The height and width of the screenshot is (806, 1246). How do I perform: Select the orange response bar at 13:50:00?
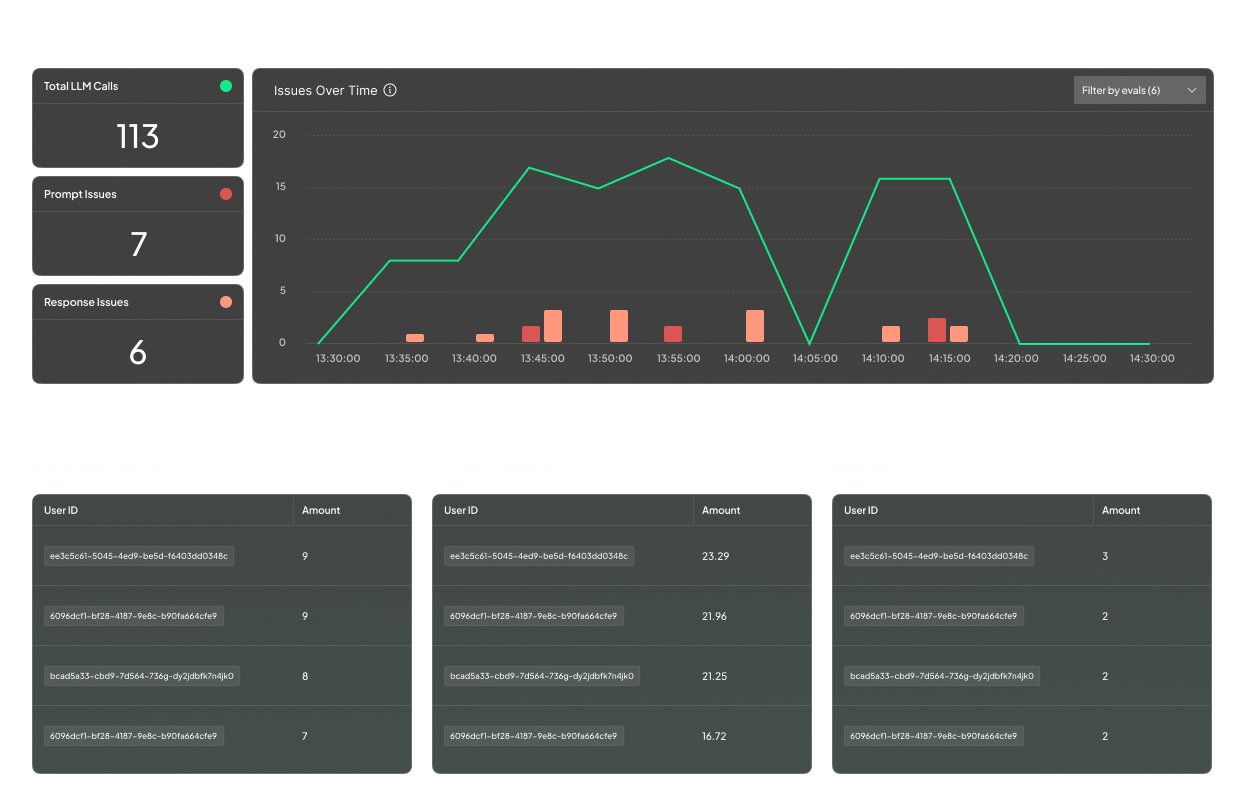[619, 326]
